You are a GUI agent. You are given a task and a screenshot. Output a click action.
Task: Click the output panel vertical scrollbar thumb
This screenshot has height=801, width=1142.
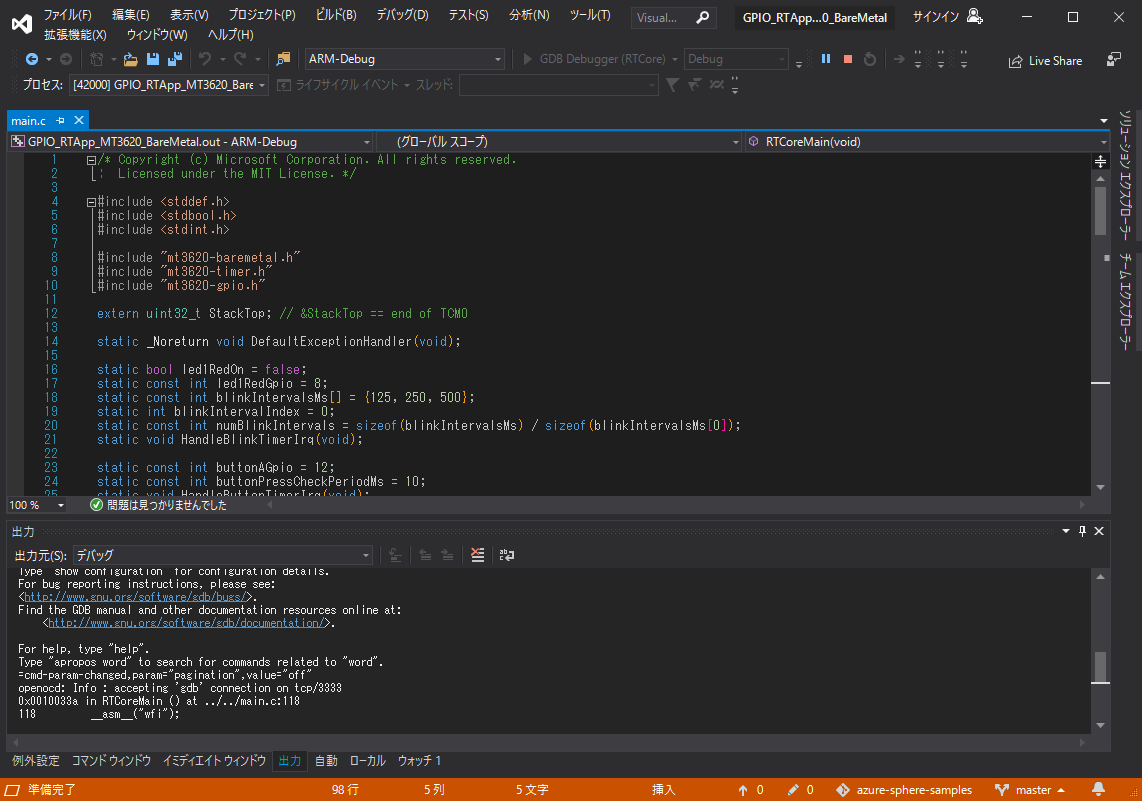coord(1100,666)
